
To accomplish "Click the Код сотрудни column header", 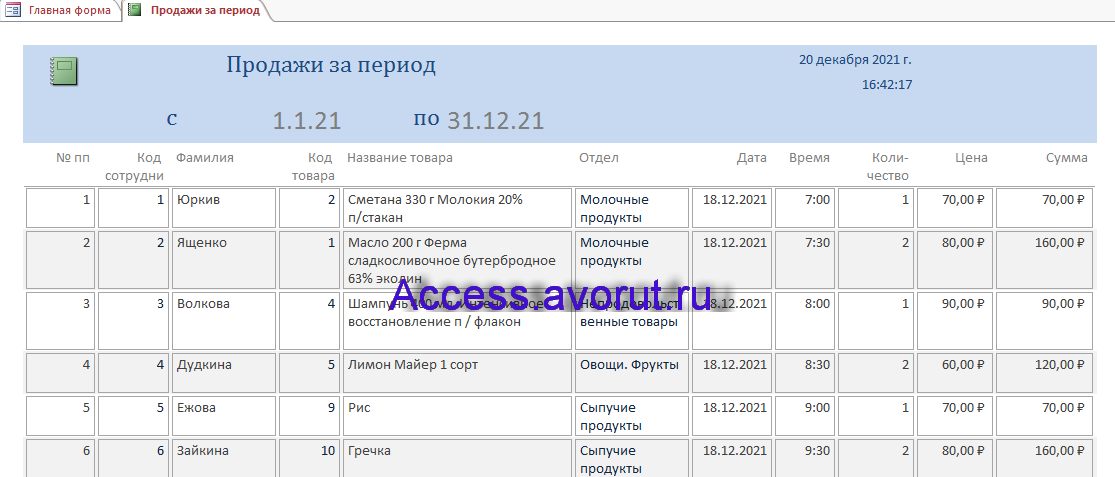I will click(x=134, y=166).
